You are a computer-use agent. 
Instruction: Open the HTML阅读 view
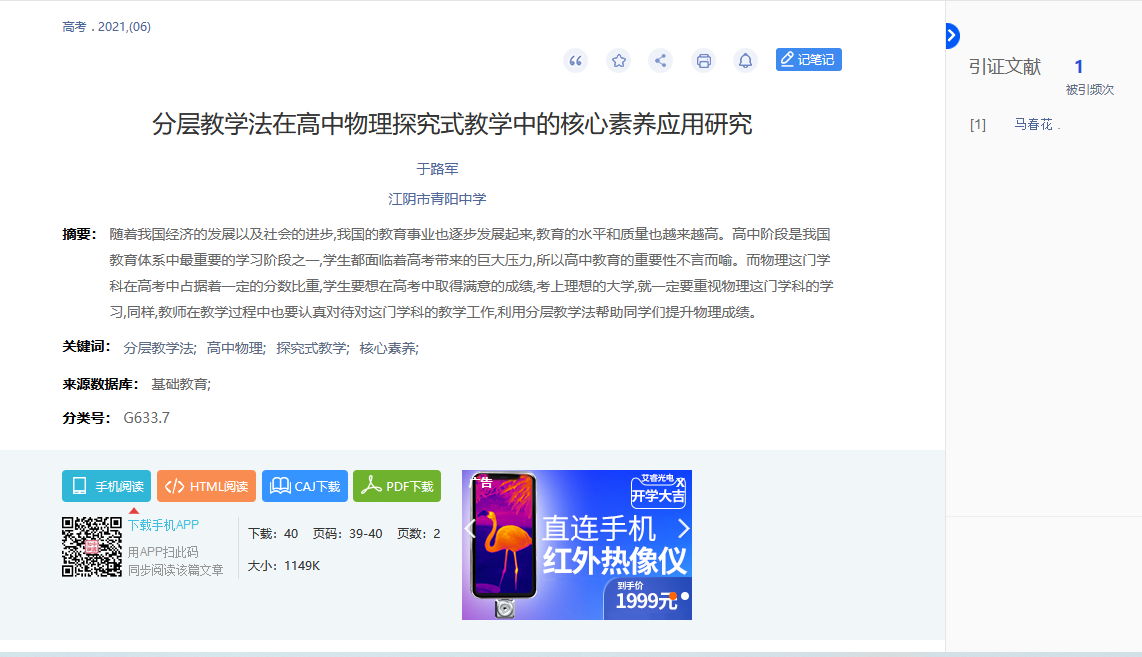coord(206,486)
